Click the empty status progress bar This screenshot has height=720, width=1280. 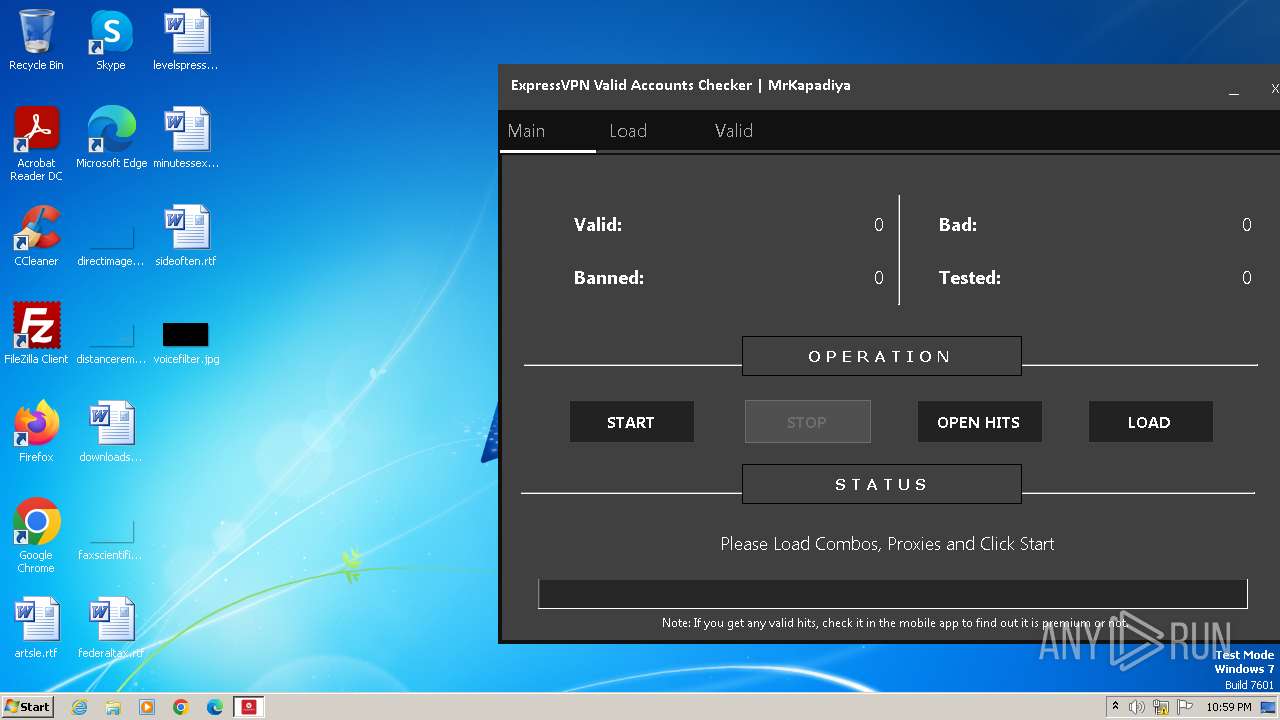[x=892, y=594]
